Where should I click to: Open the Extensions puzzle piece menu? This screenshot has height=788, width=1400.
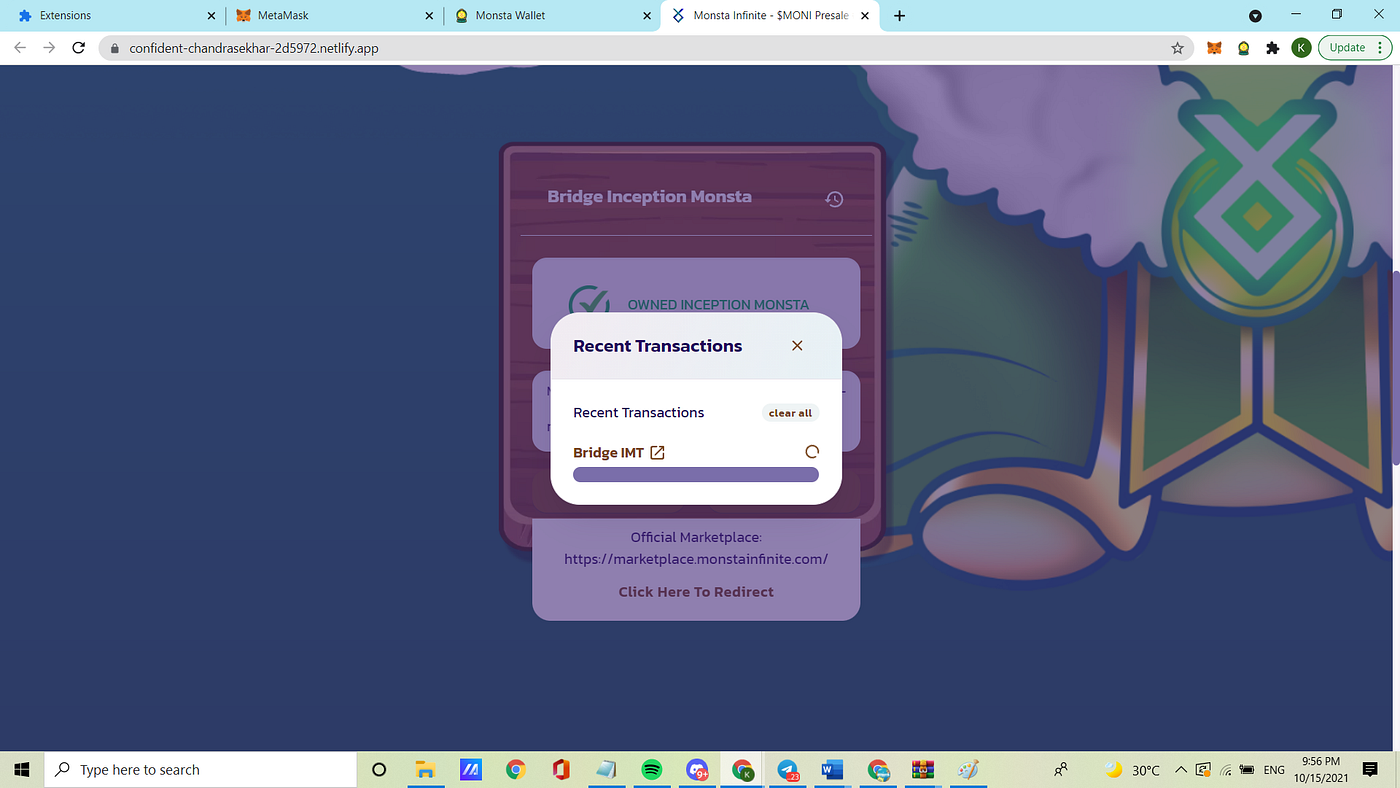1272,48
